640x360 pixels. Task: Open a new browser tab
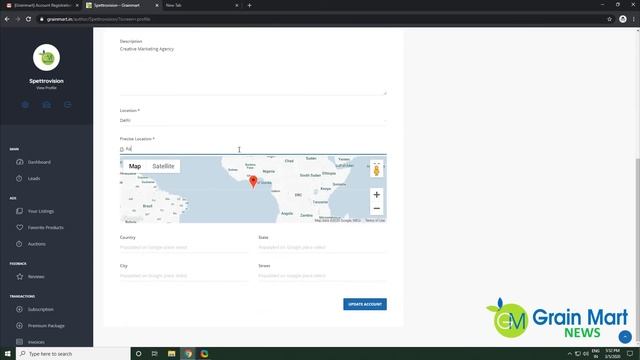tap(249, 5)
